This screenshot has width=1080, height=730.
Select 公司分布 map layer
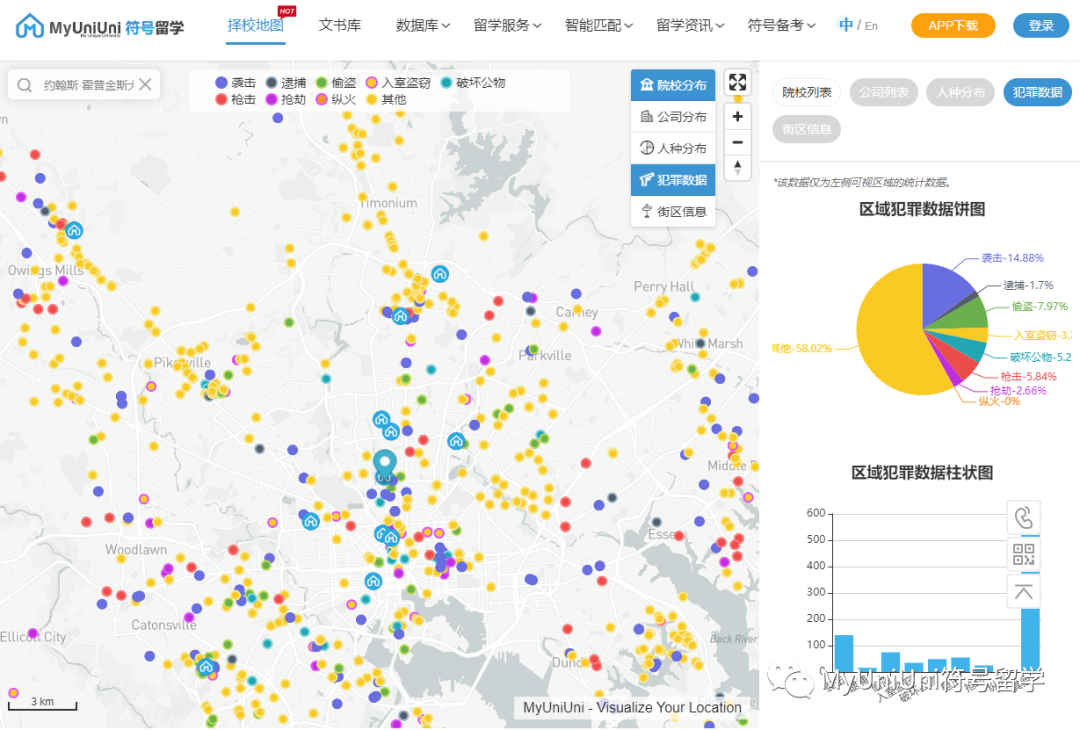(673, 117)
